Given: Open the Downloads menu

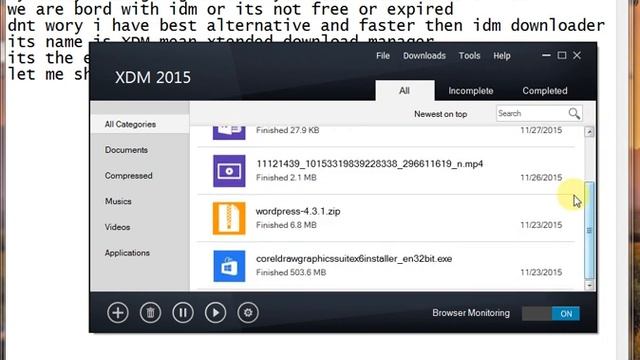Looking at the screenshot, I should click(x=424, y=56).
